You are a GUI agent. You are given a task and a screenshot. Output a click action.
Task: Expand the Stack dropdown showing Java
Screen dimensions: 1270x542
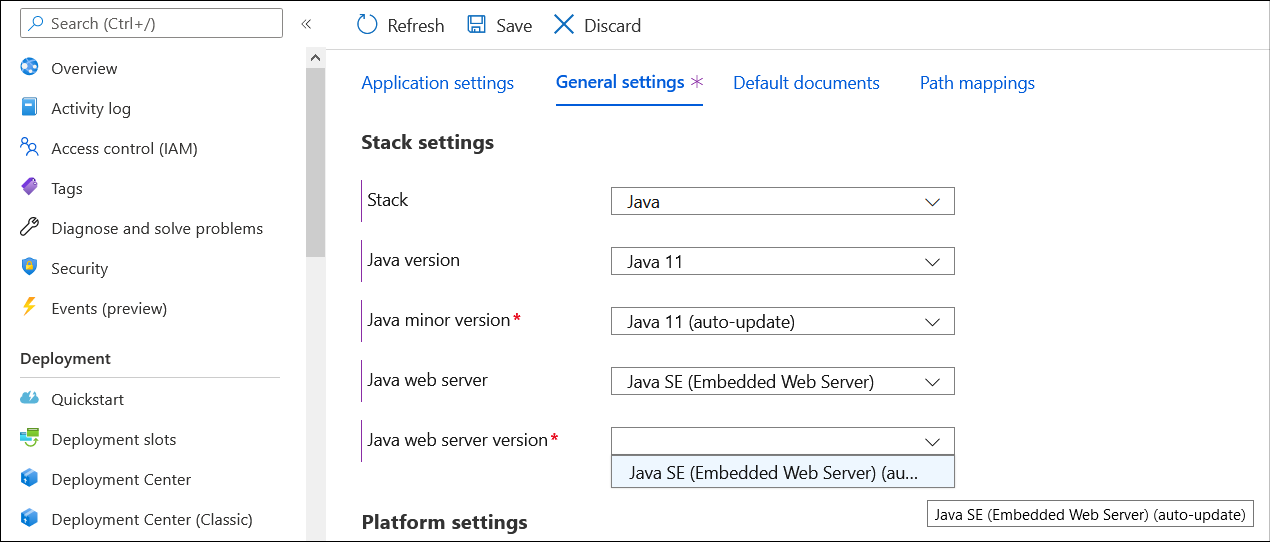782,201
